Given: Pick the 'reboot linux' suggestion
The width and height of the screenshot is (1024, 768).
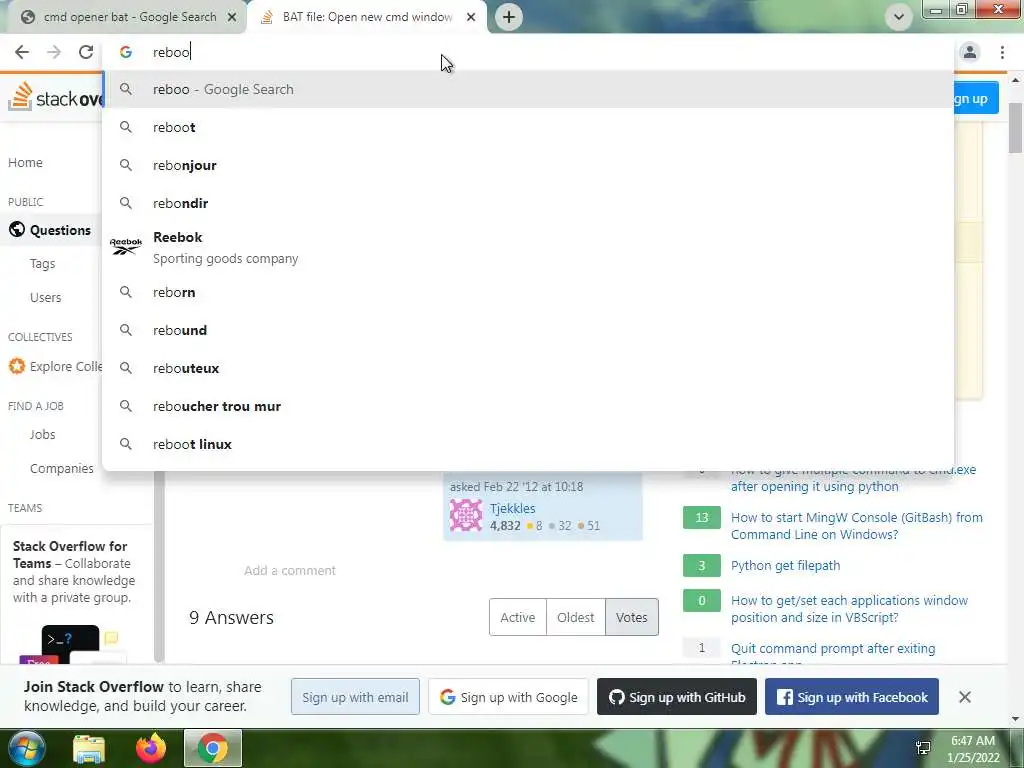Looking at the screenshot, I should pyautogui.click(x=528, y=443).
